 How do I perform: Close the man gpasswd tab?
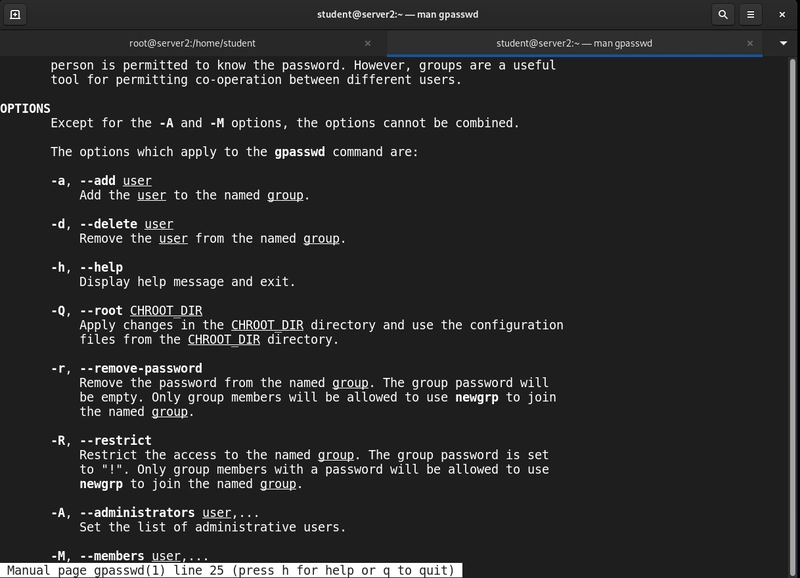point(750,43)
